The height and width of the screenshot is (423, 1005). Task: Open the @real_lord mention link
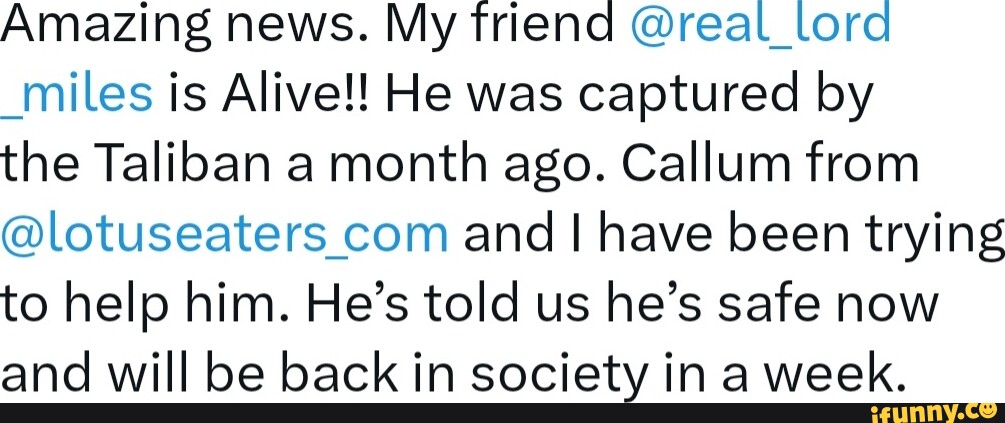click(x=761, y=25)
